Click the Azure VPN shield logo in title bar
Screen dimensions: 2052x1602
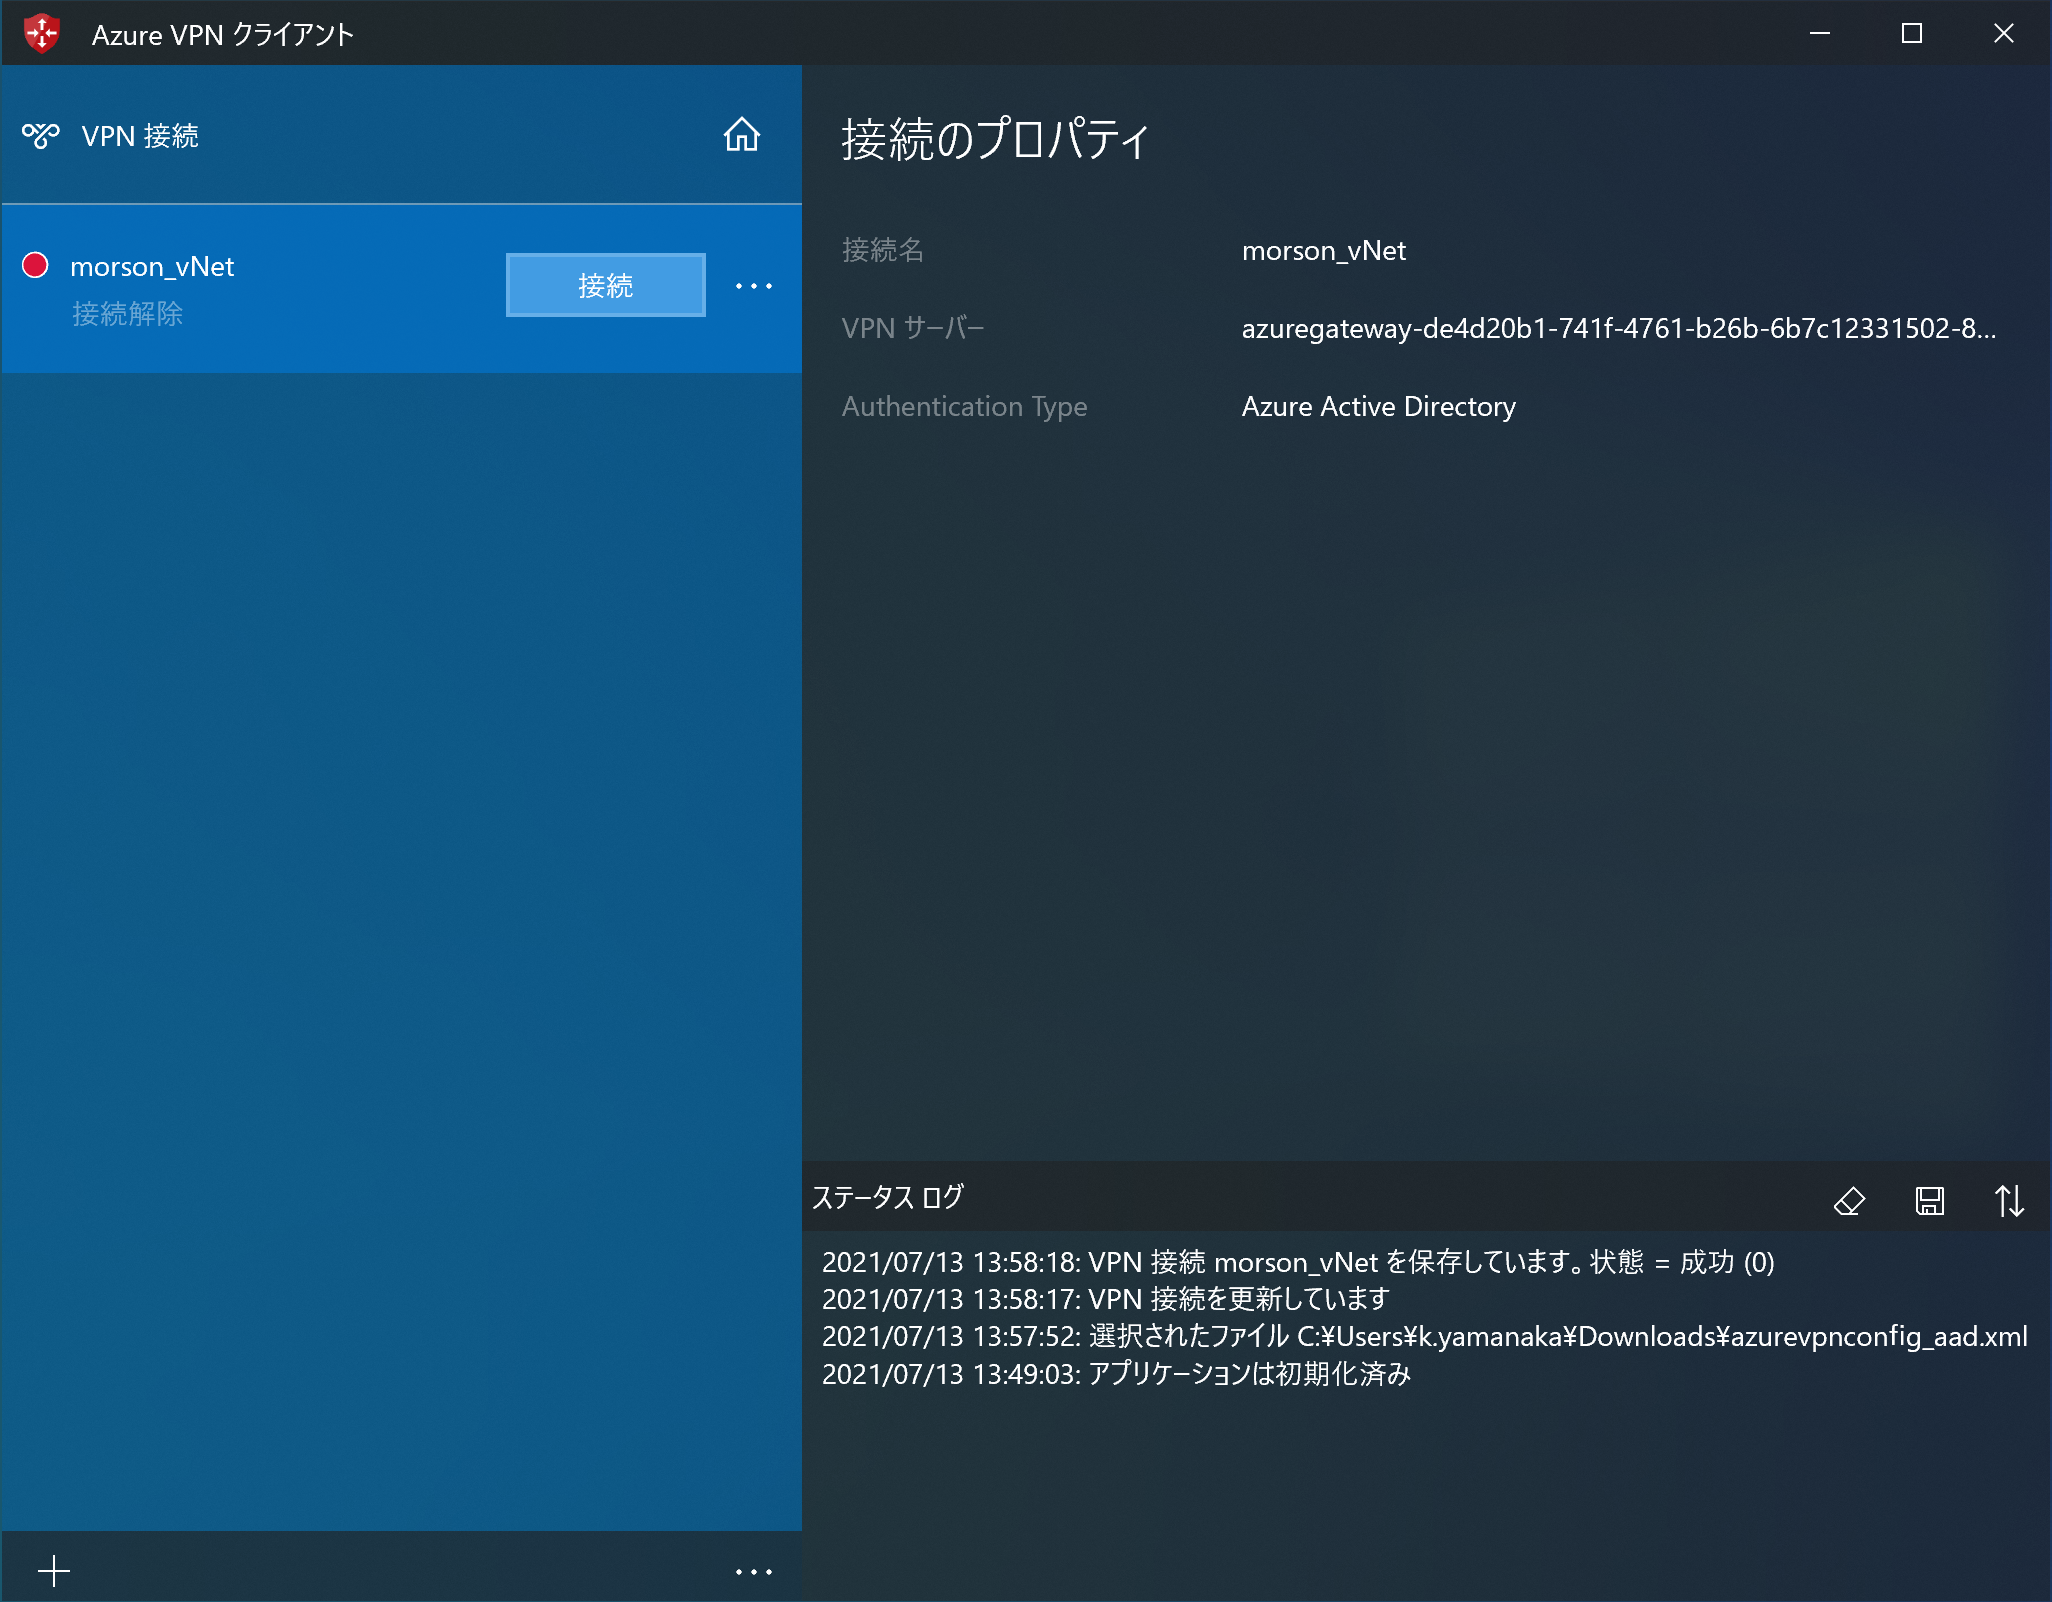point(42,34)
